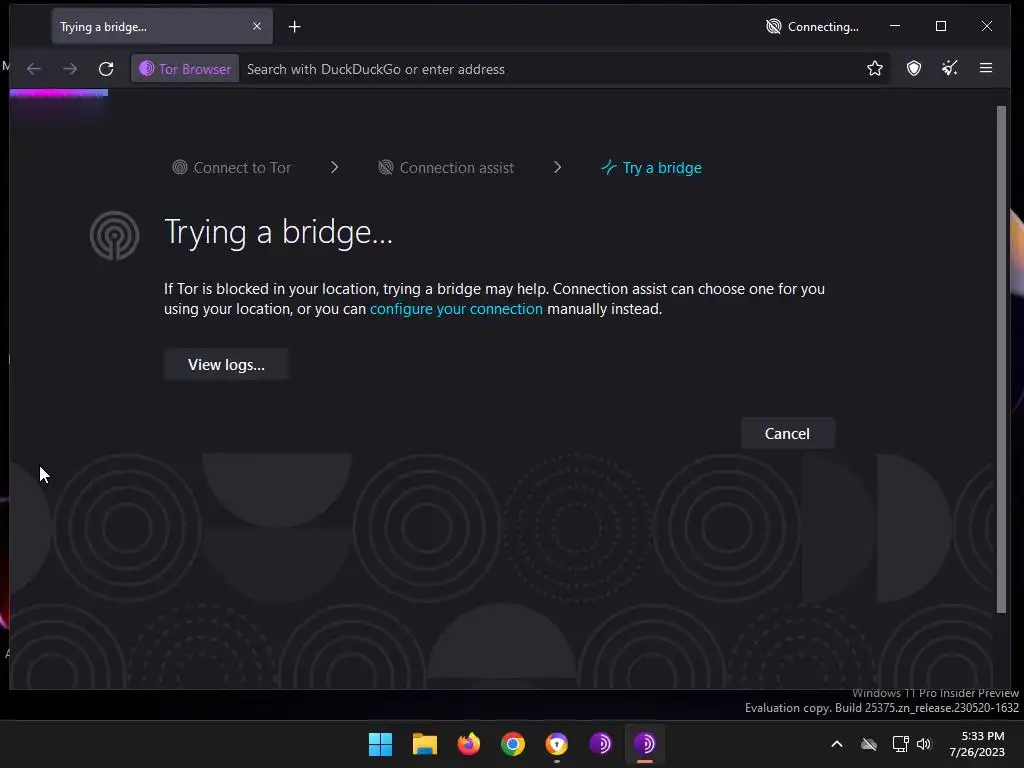Open a new tab with plus button

click(x=295, y=27)
